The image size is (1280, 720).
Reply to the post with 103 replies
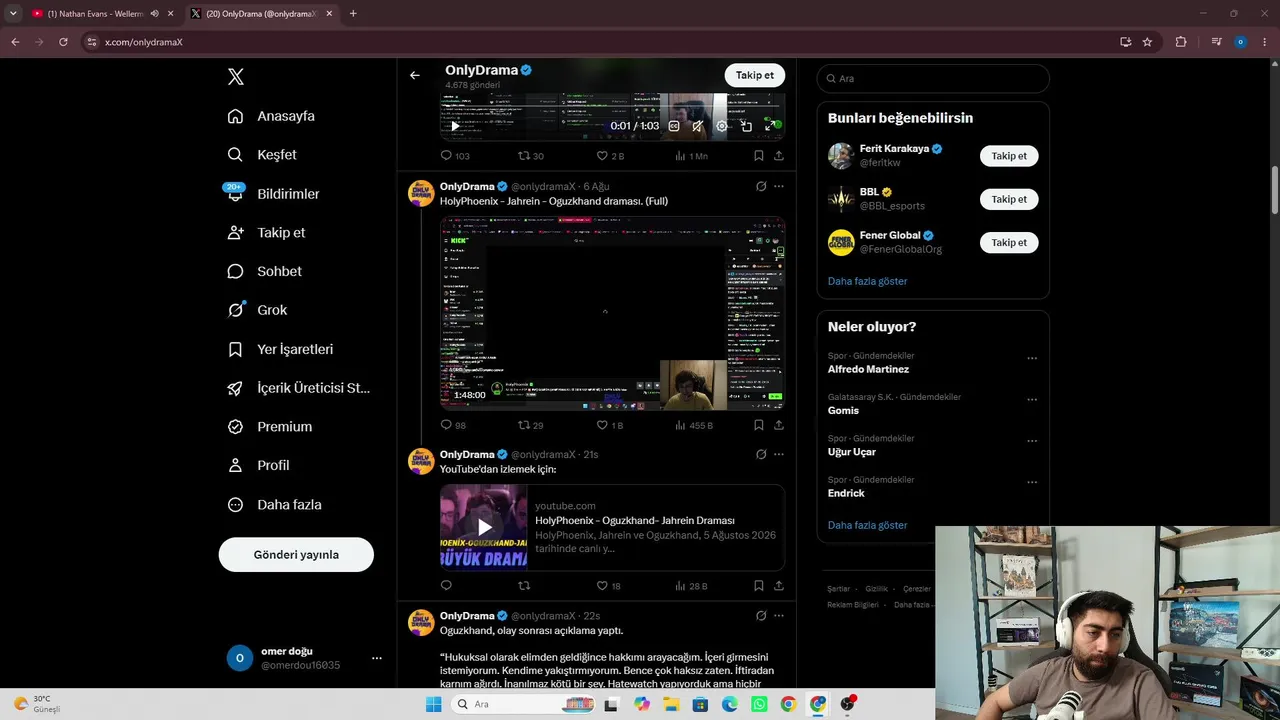click(x=455, y=156)
